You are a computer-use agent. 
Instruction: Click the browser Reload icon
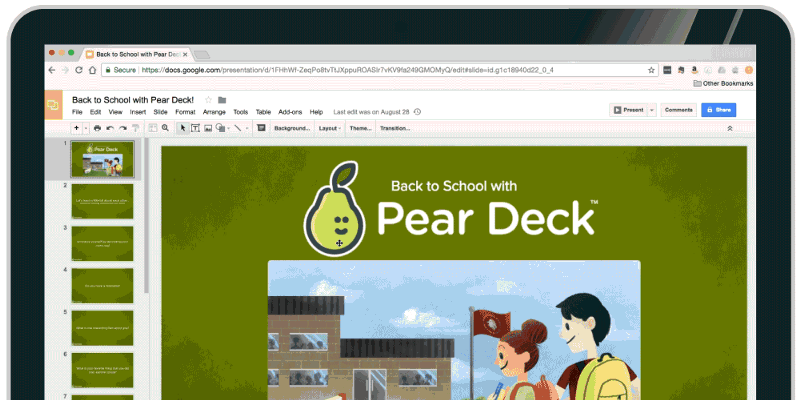pos(79,70)
